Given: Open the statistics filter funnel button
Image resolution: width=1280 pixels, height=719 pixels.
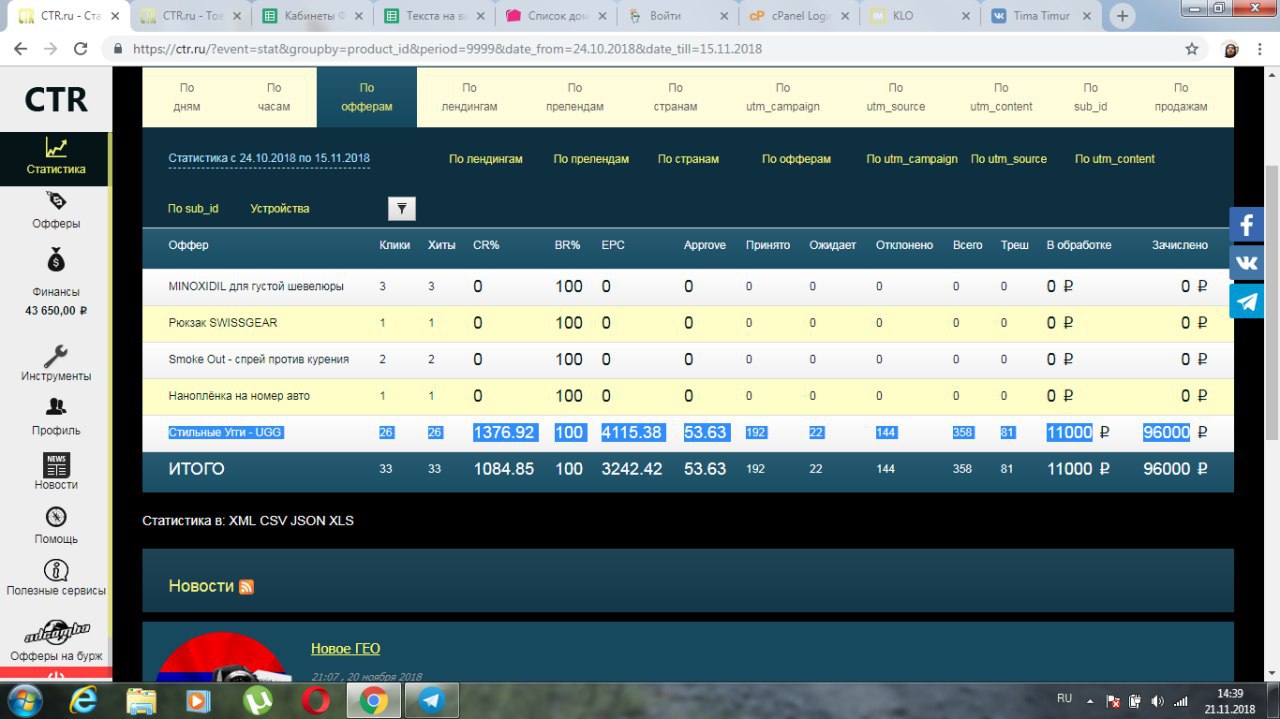Looking at the screenshot, I should (x=401, y=208).
